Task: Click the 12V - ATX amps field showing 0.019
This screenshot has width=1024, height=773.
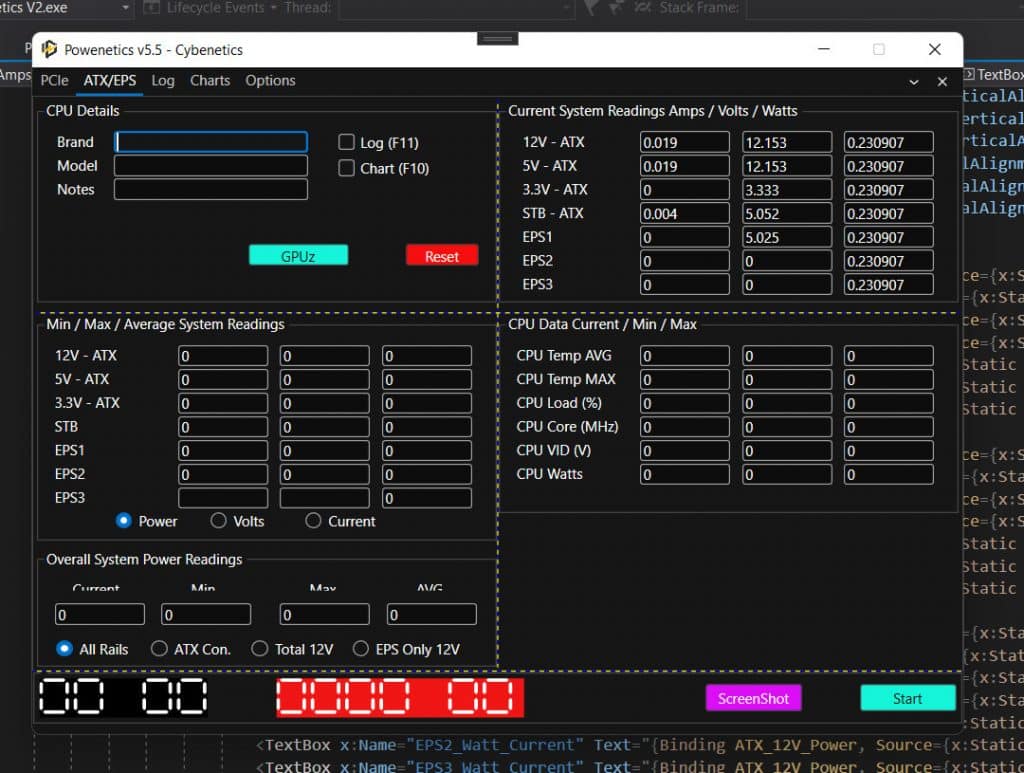Action: 684,142
